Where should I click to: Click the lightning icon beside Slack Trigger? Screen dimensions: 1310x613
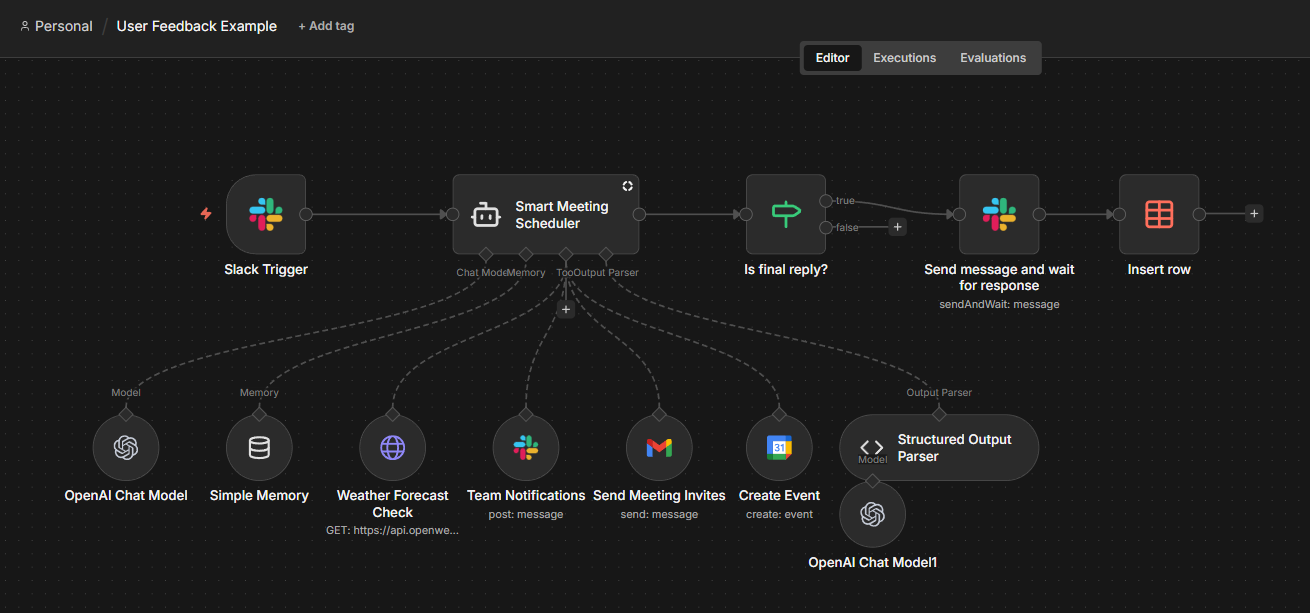pyautogui.click(x=206, y=213)
